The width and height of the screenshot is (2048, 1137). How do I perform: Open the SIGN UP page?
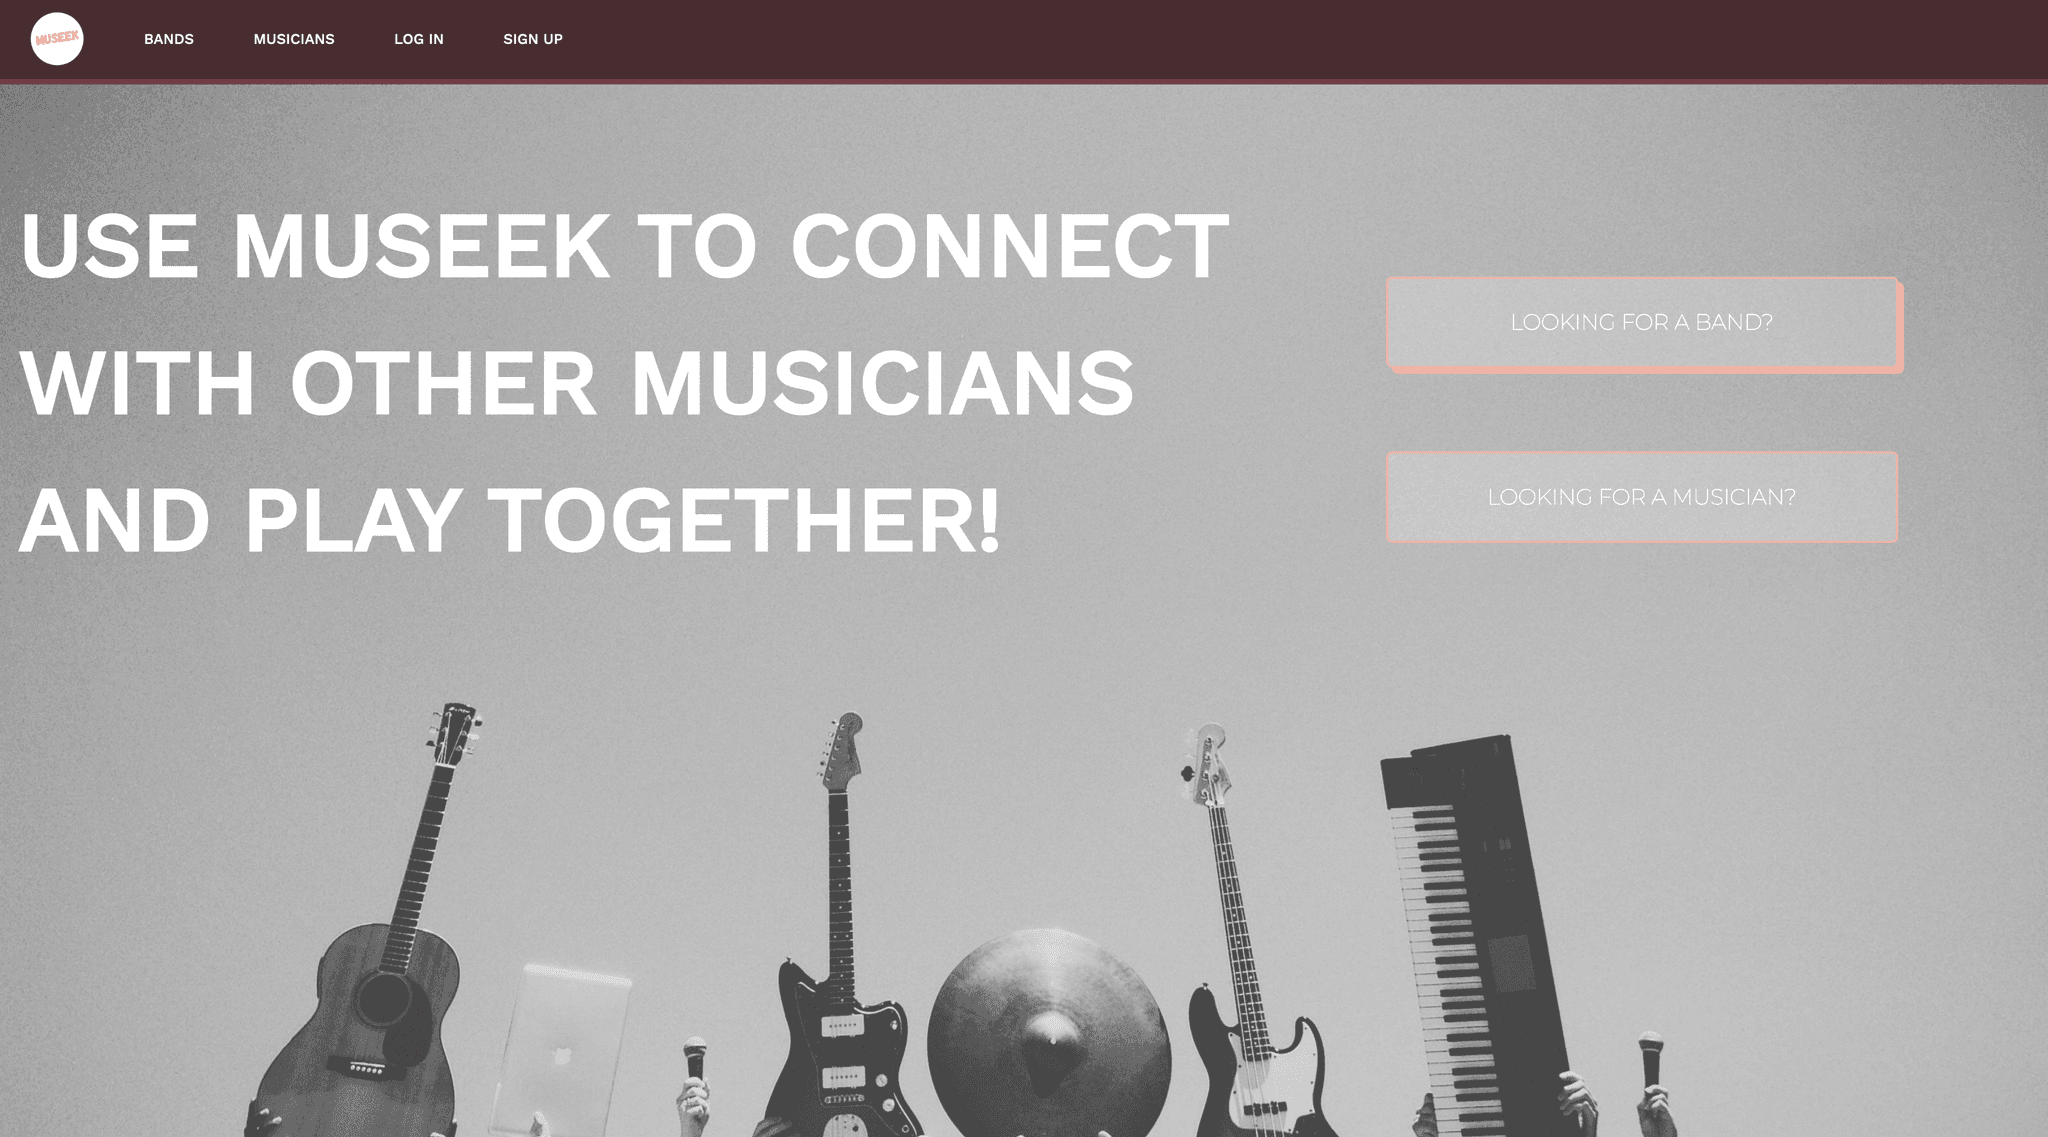[x=533, y=39]
